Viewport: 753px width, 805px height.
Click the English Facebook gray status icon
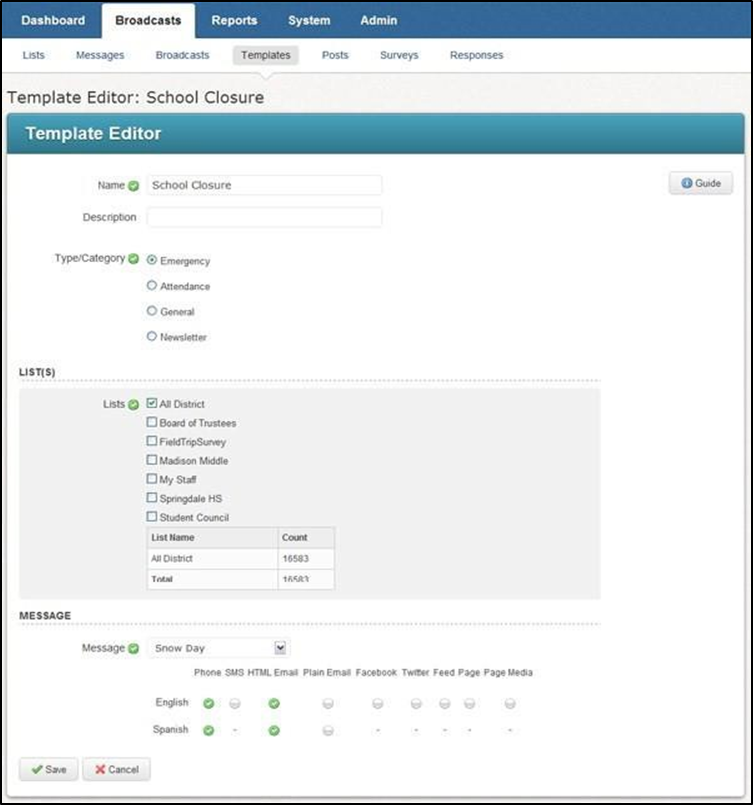click(377, 704)
